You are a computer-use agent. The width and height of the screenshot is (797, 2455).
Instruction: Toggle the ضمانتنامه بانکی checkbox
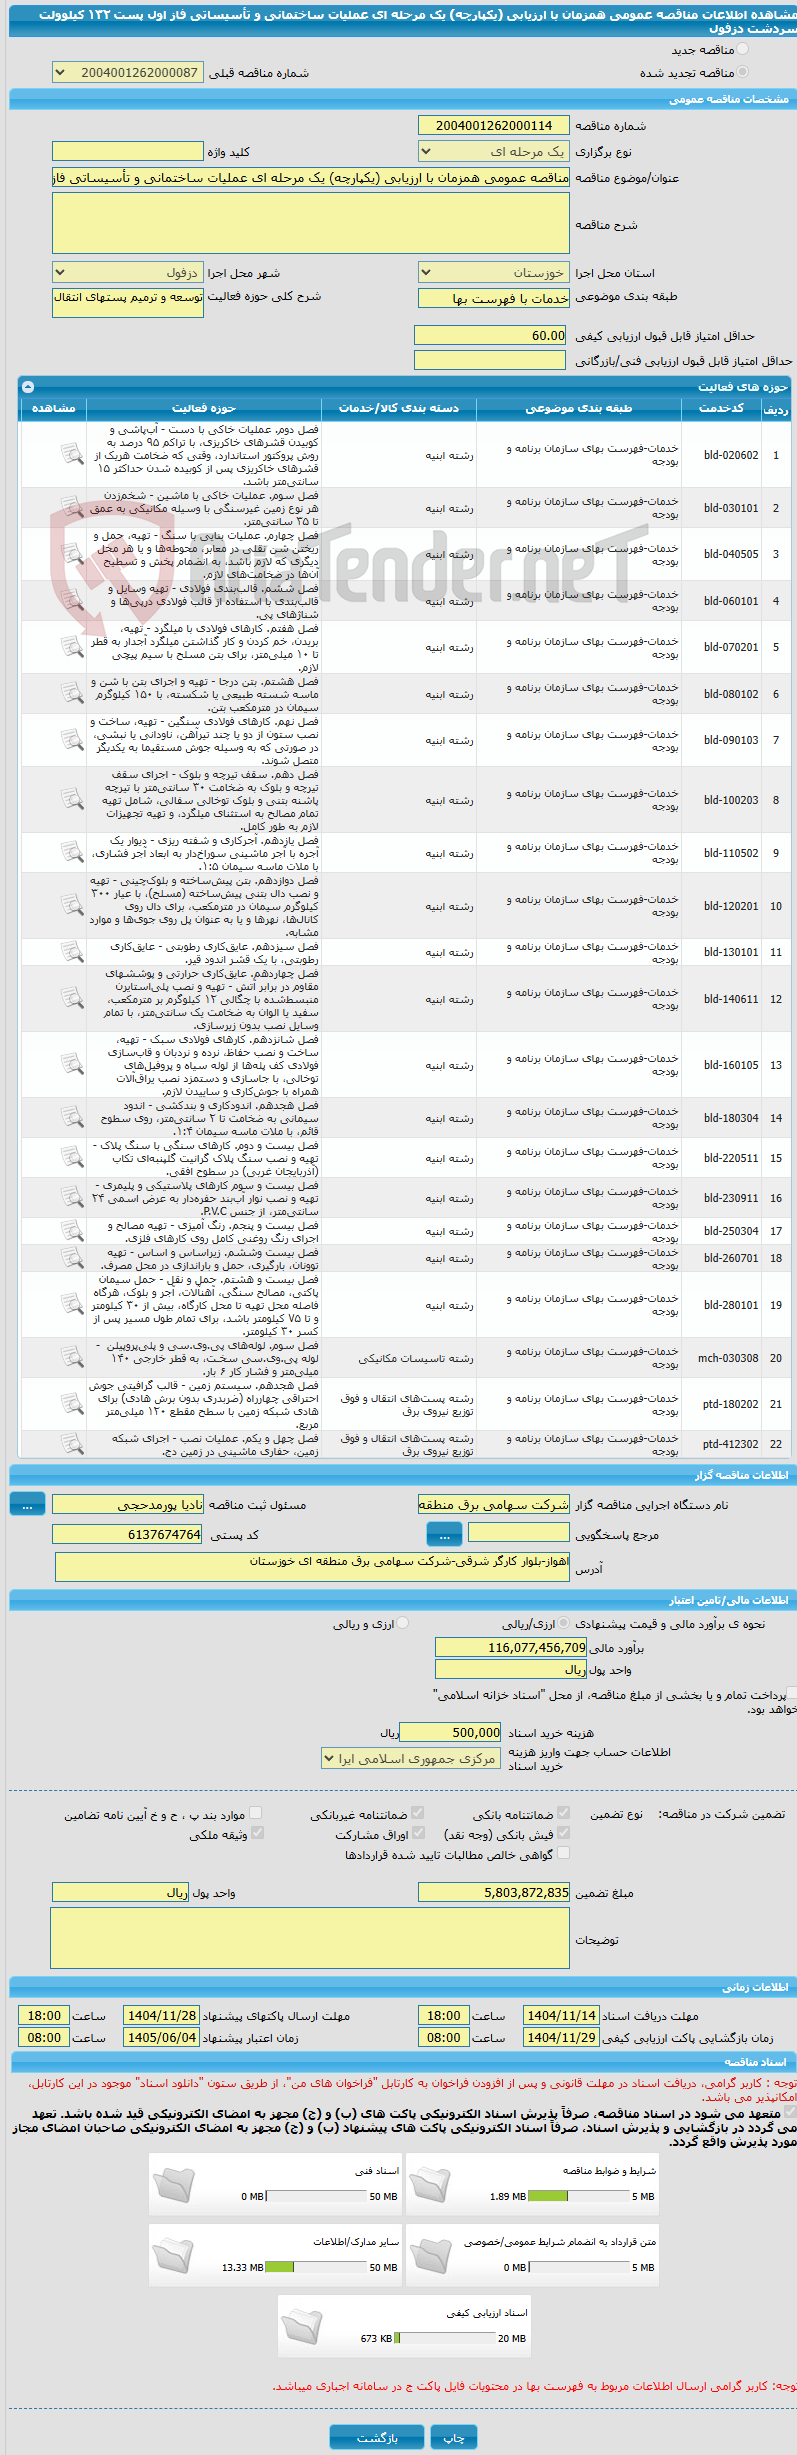point(564,1813)
